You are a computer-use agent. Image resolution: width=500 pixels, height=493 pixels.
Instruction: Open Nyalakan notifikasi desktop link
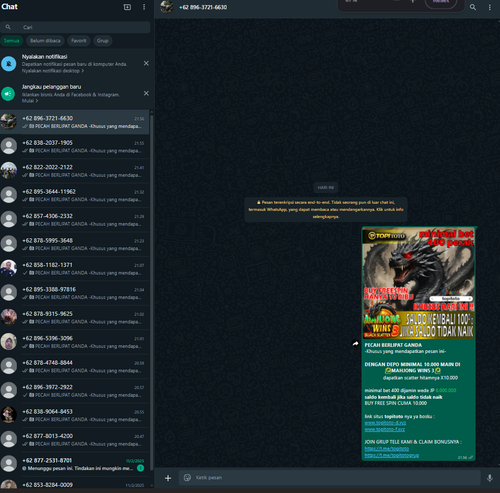(53, 71)
